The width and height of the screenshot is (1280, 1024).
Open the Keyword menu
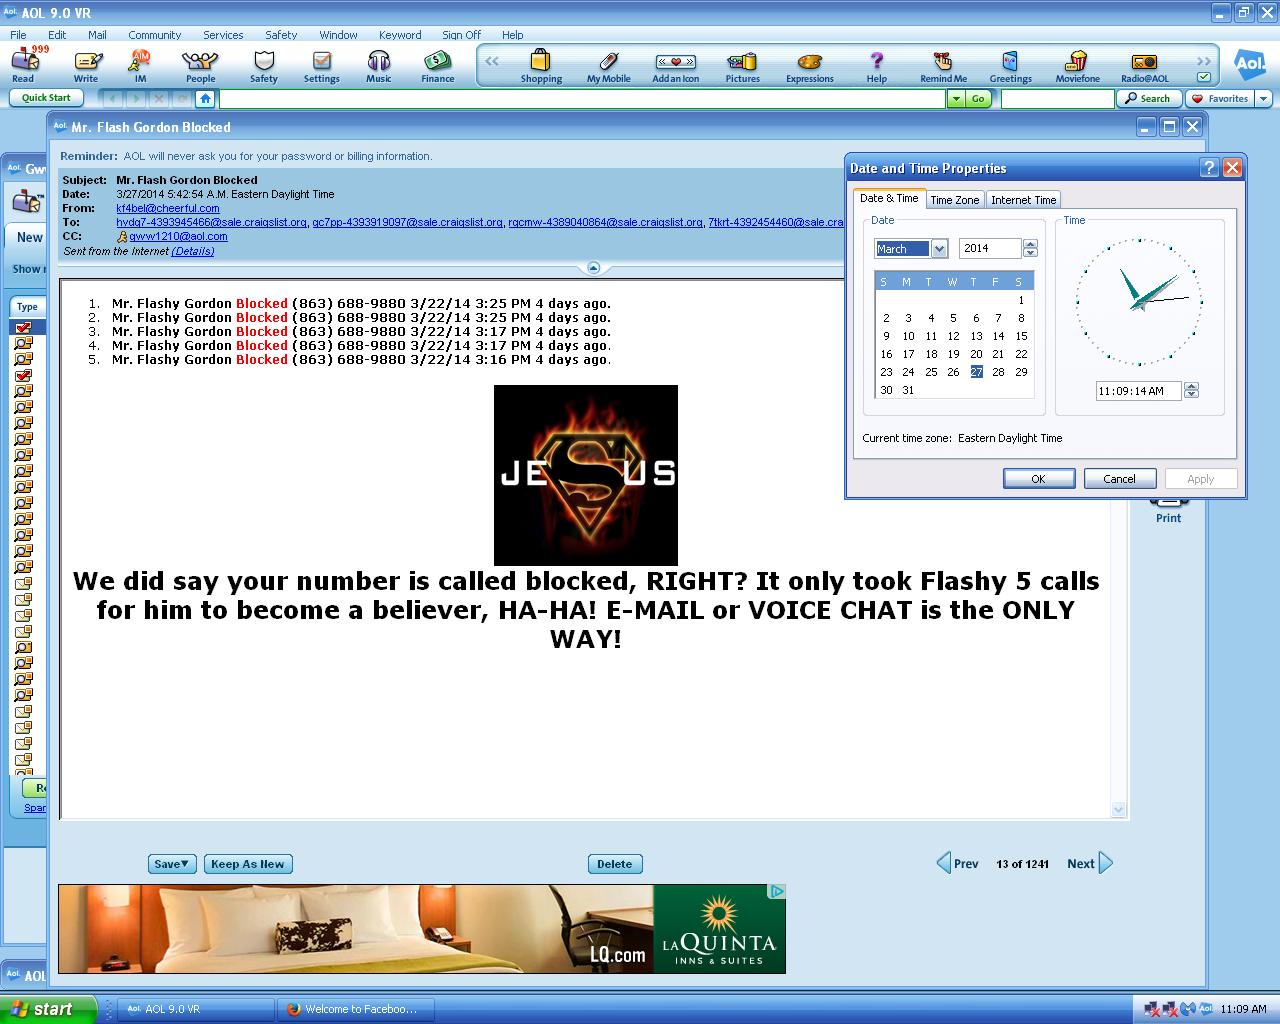[x=400, y=35]
